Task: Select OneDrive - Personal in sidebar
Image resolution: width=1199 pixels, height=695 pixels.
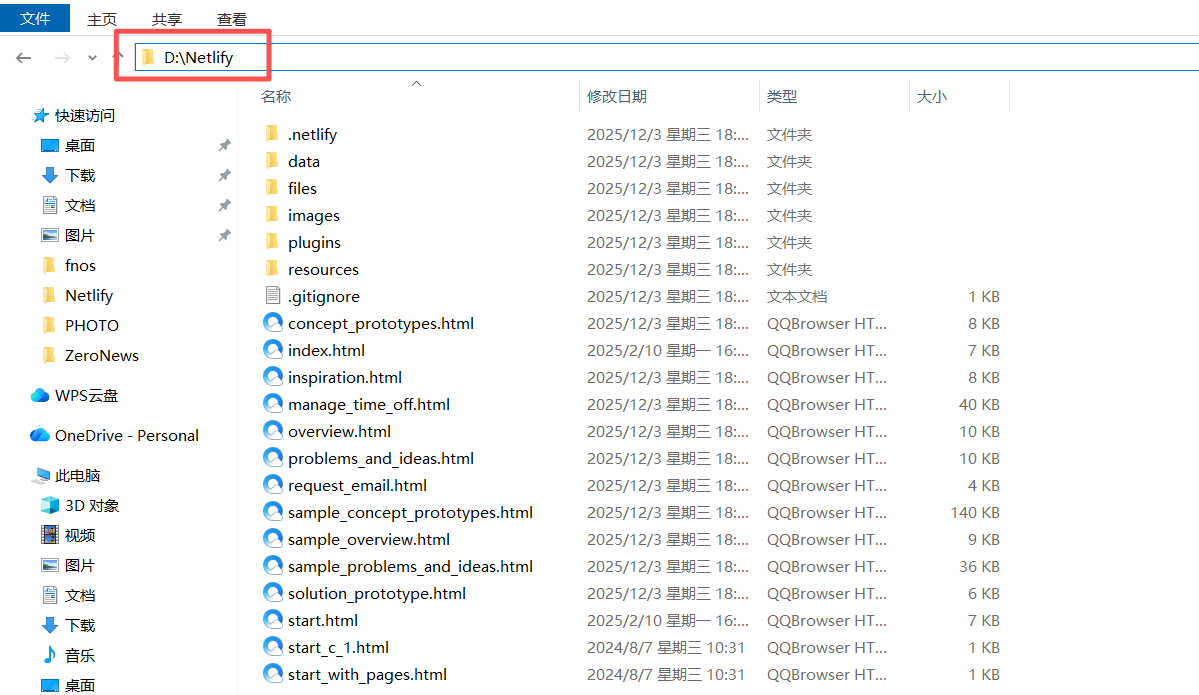Action: click(115, 436)
